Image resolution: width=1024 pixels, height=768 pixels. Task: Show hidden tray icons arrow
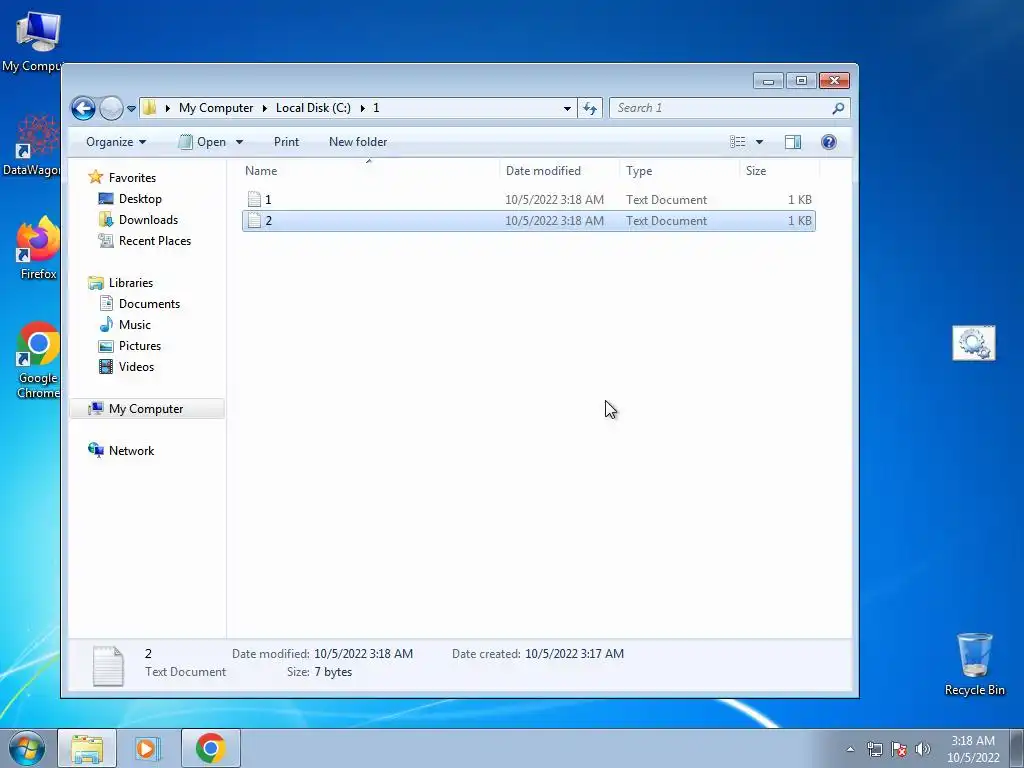850,749
